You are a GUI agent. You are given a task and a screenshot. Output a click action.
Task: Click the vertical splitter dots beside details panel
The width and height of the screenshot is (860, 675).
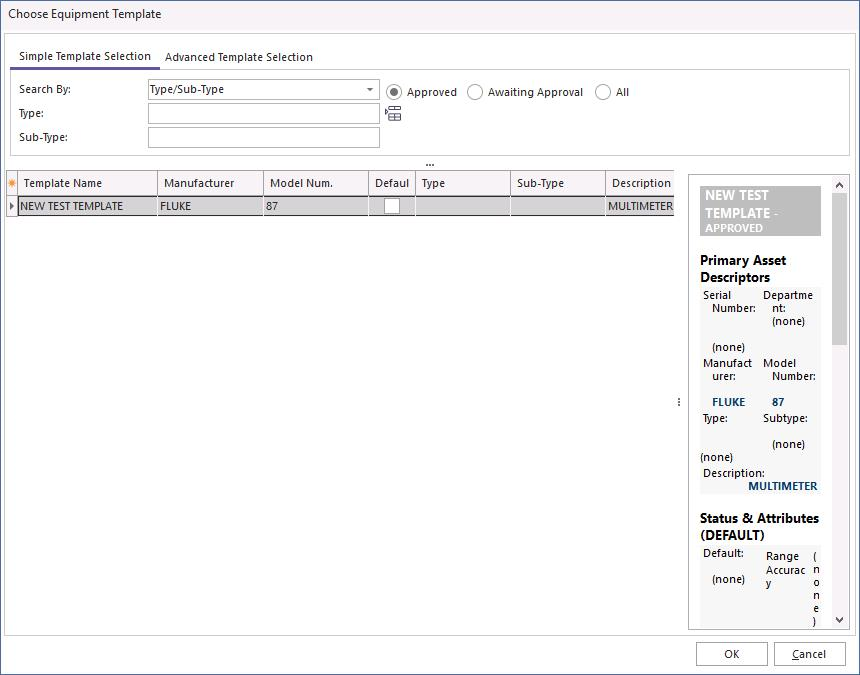pyautogui.click(x=679, y=402)
